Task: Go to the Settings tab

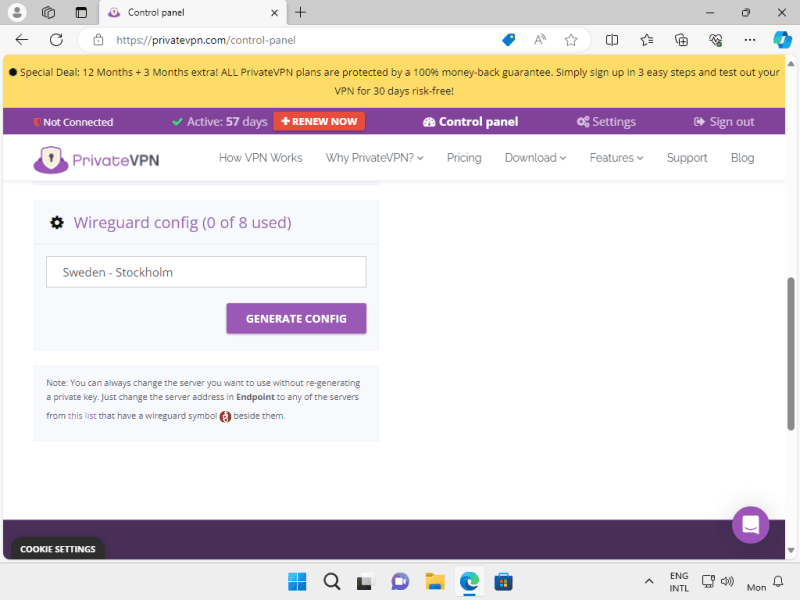Action: click(606, 122)
